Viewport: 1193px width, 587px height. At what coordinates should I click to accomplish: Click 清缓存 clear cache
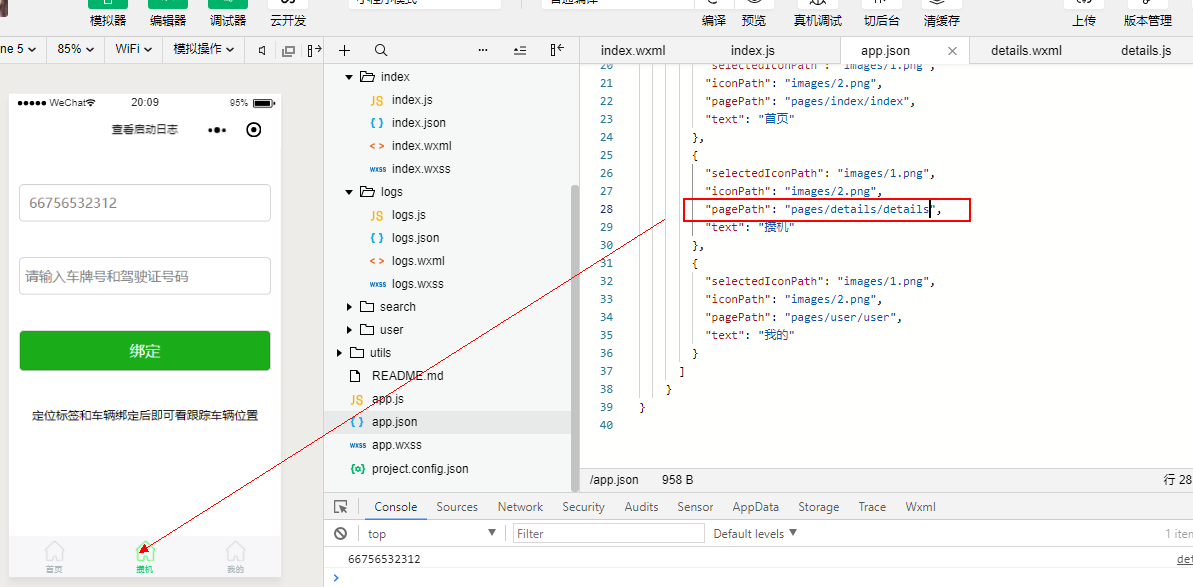pos(941,14)
